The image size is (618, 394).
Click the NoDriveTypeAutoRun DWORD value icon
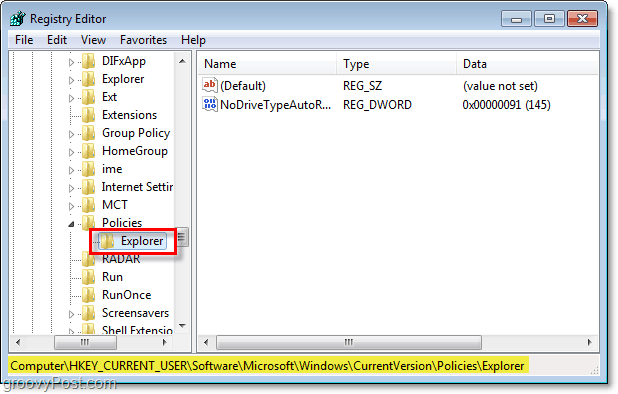pos(210,104)
